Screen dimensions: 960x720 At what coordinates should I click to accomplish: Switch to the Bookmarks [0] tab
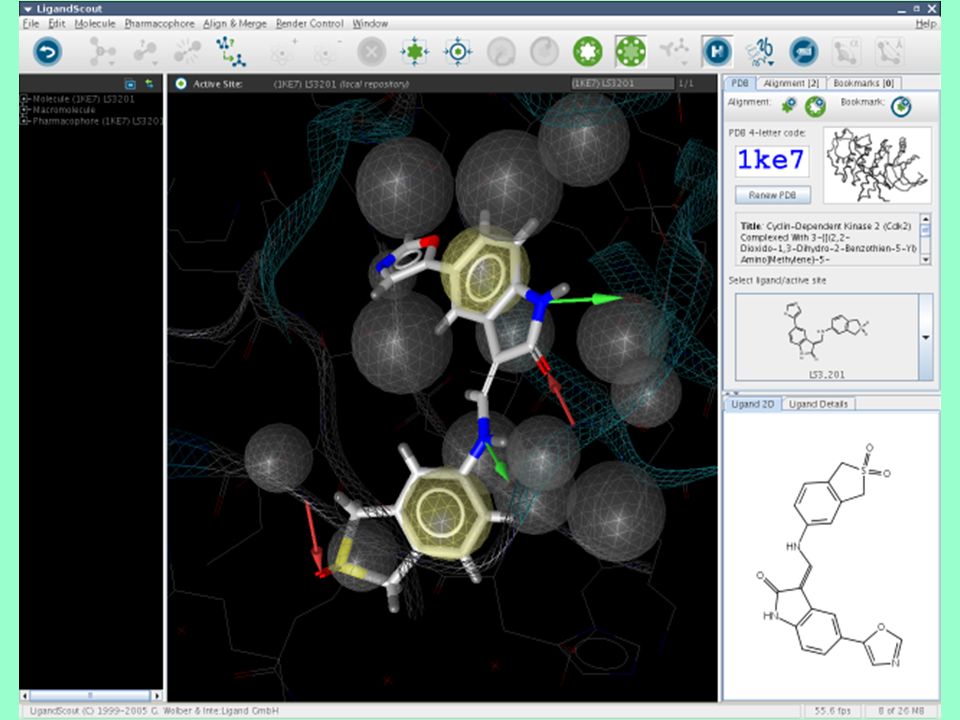click(x=863, y=83)
